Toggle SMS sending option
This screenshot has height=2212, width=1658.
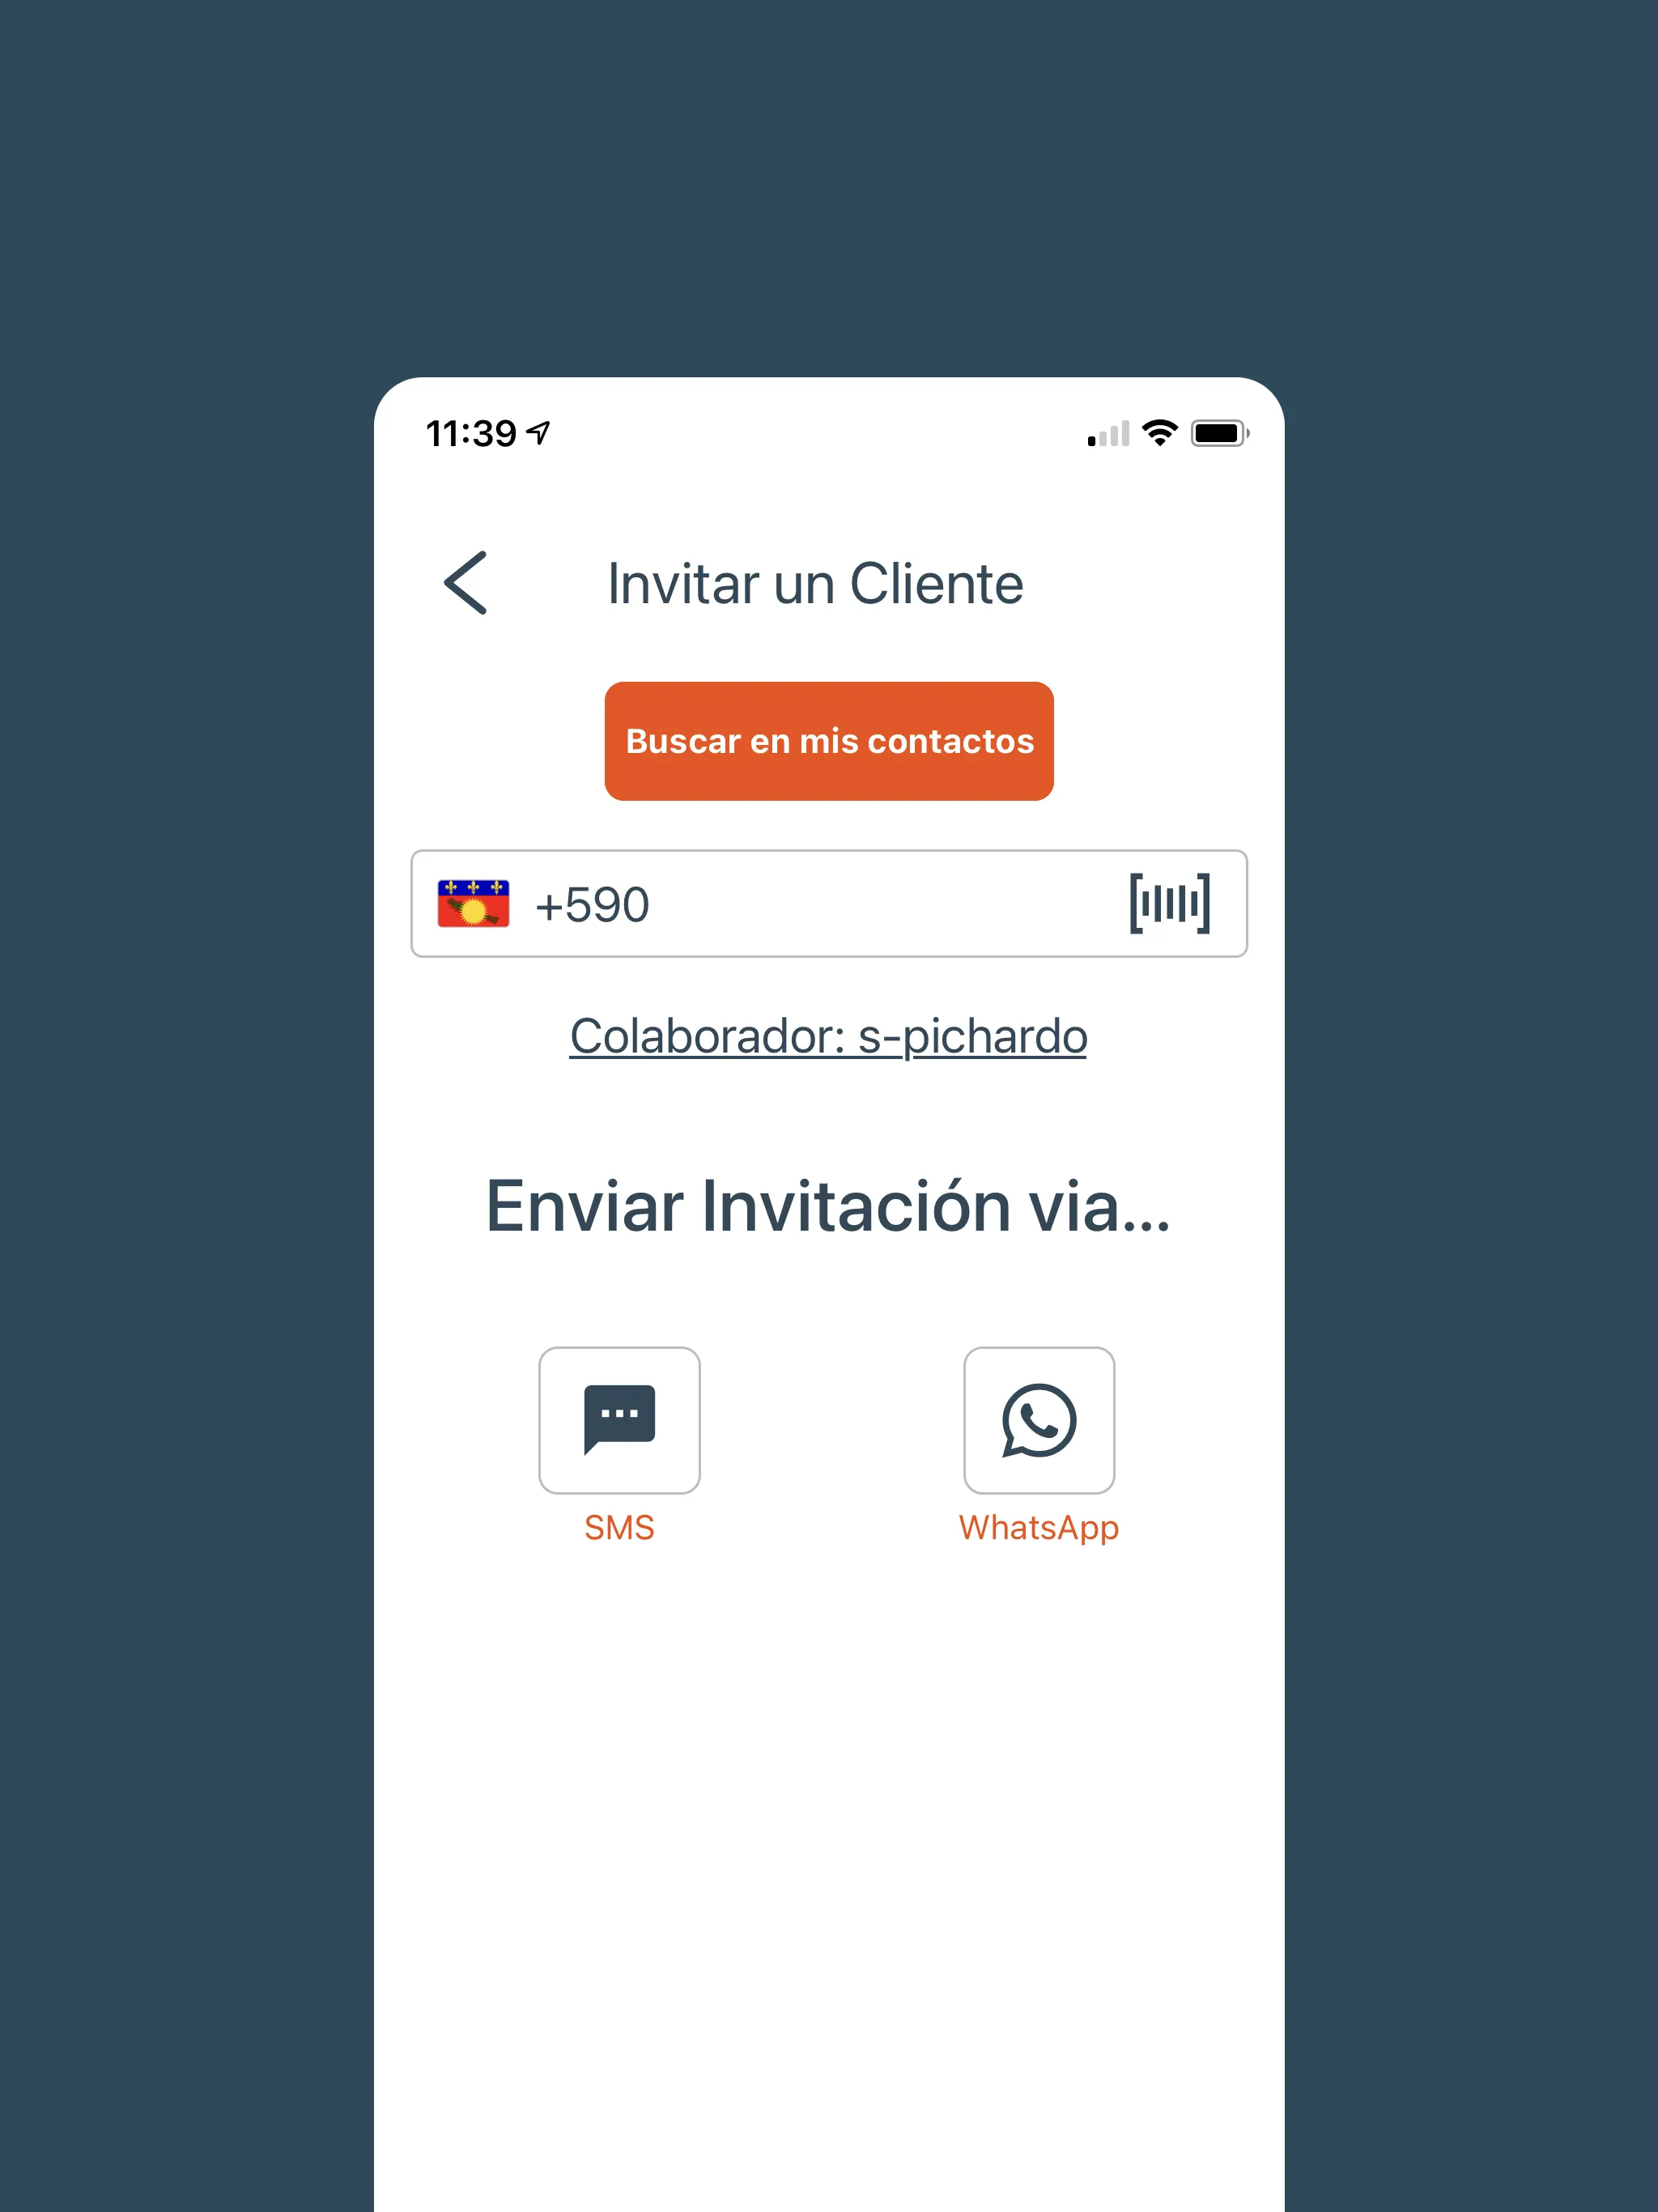coord(620,1428)
